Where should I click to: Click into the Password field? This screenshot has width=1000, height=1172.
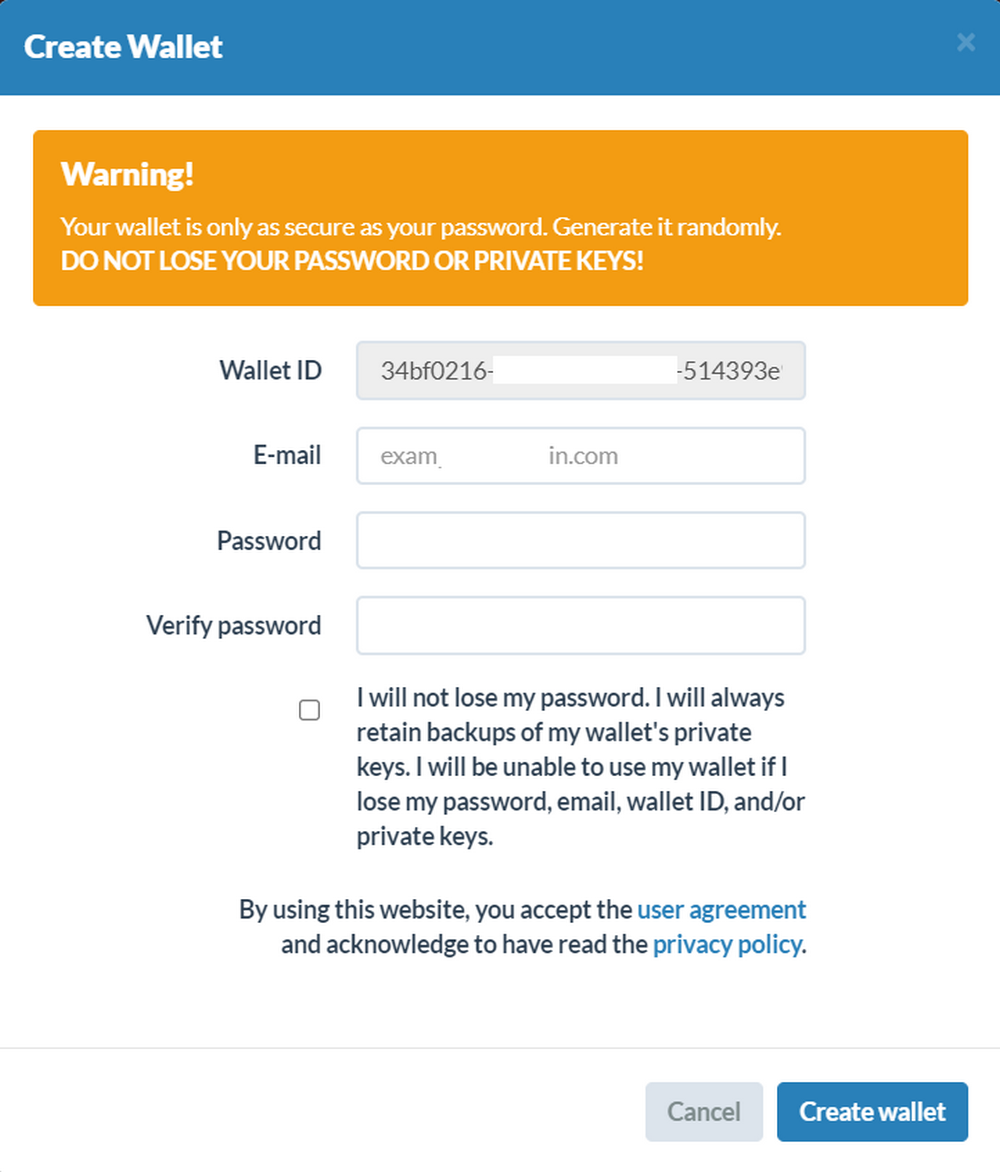click(580, 541)
